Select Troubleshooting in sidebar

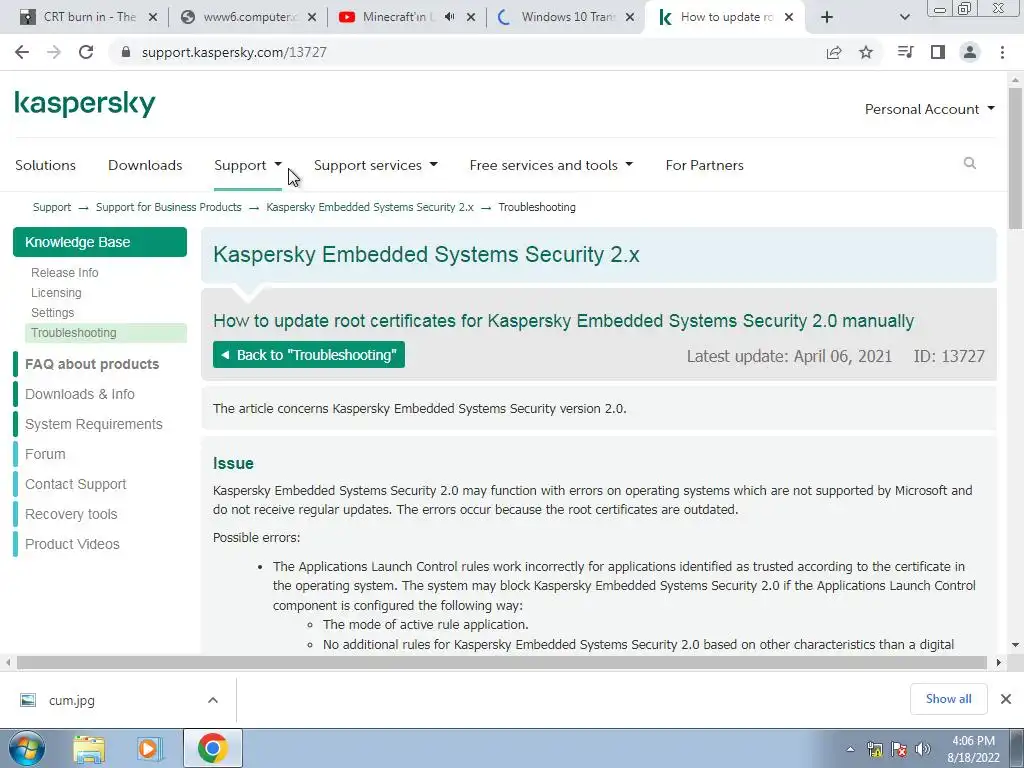[106, 333]
